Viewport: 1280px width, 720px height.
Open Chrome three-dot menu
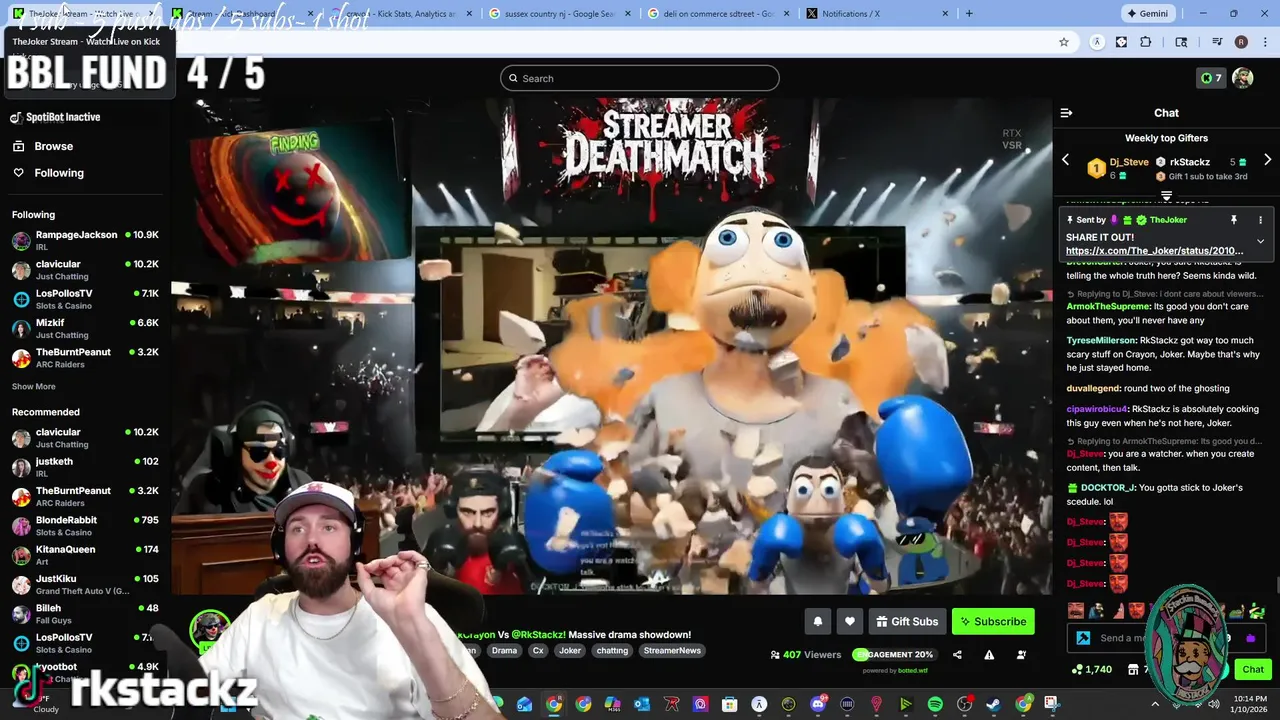[1265, 42]
